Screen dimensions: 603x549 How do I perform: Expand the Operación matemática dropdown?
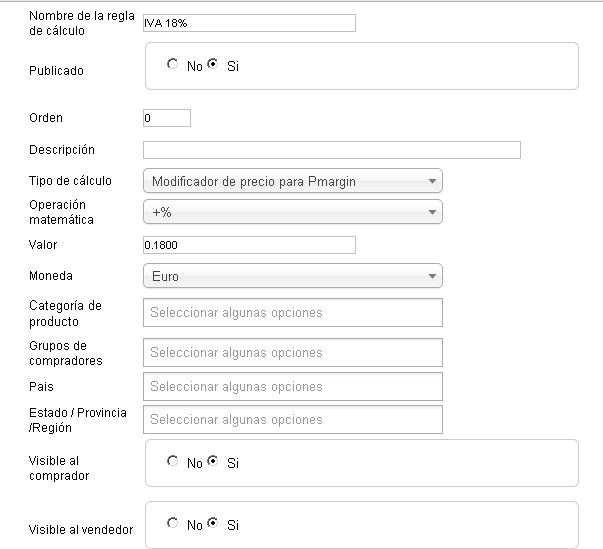293,211
